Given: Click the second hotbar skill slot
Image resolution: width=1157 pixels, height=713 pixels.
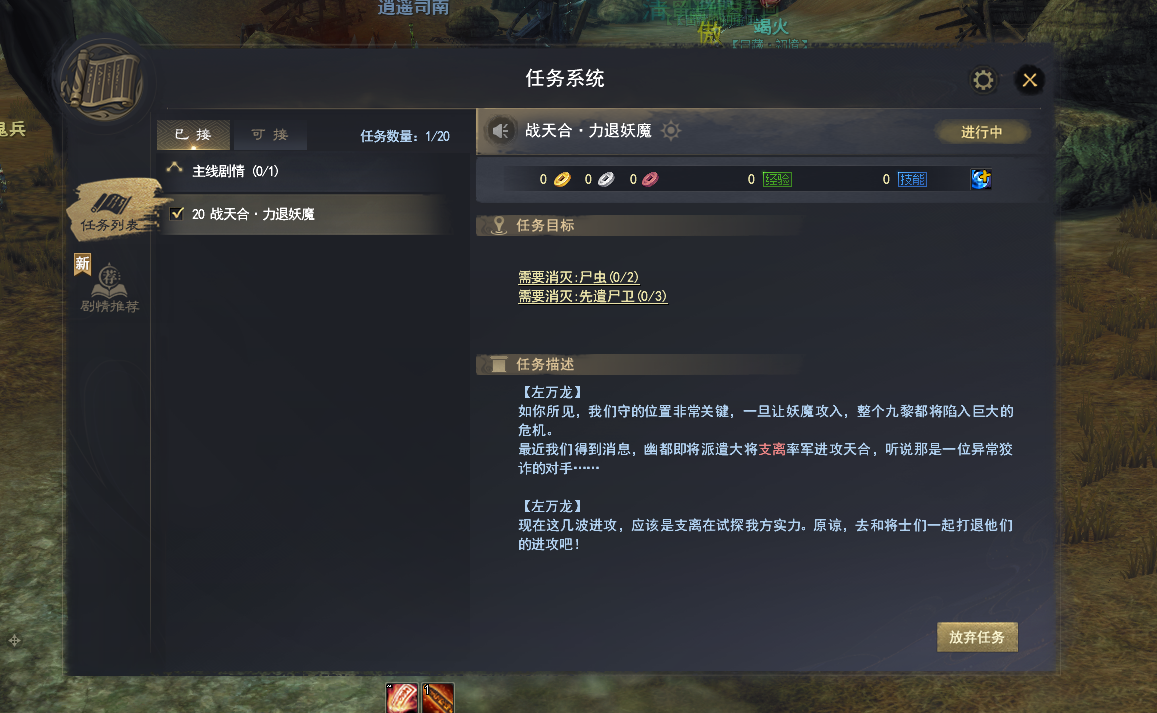Looking at the screenshot, I should 438,698.
